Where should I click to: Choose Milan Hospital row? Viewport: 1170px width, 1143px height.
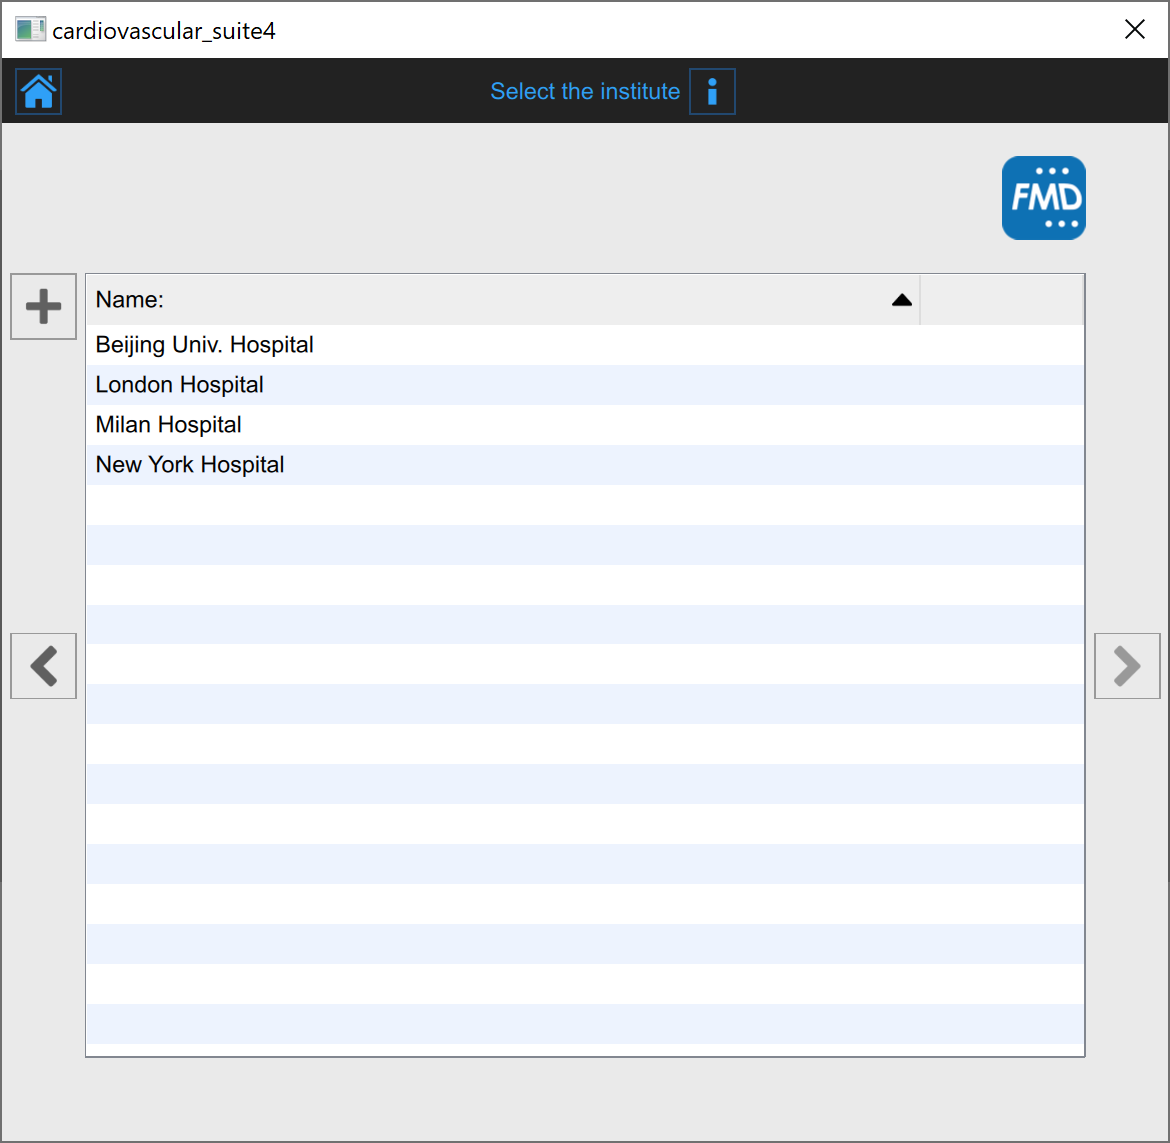click(x=169, y=425)
